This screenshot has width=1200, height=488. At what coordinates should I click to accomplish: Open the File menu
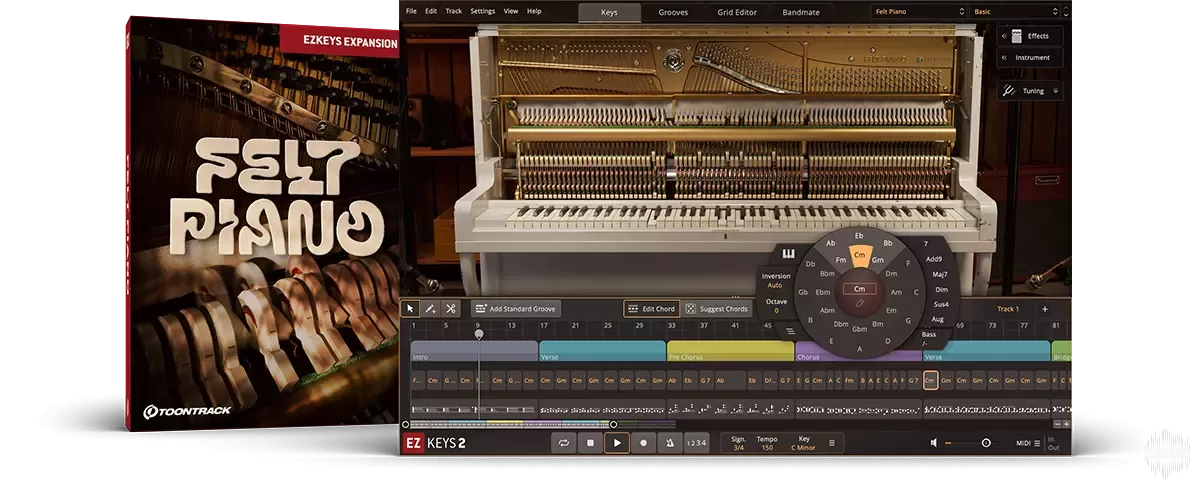click(x=409, y=11)
